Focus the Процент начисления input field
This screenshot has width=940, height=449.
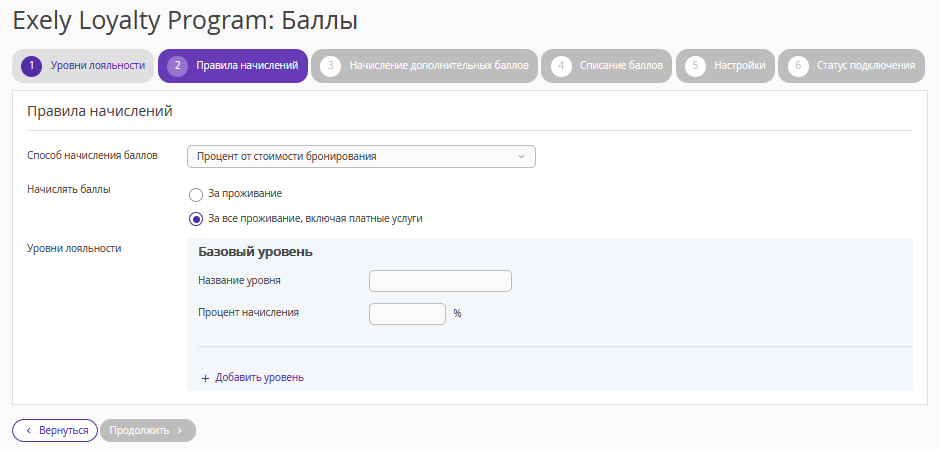[407, 314]
